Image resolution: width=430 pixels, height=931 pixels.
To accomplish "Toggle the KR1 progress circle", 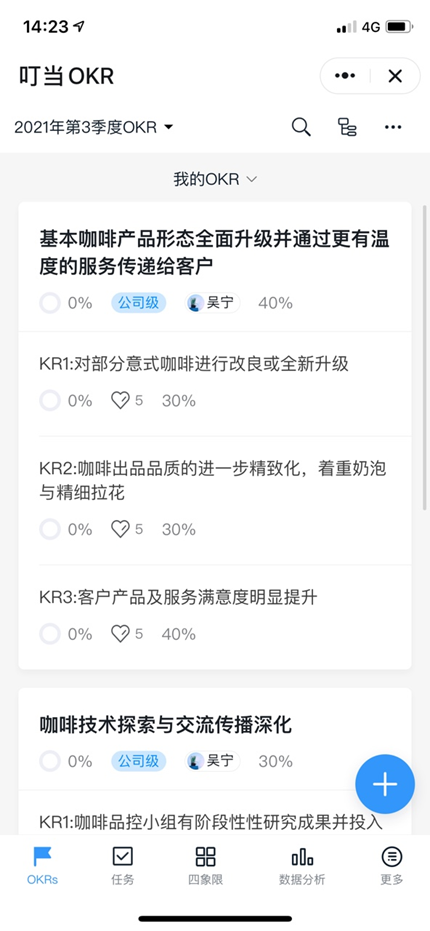I will coord(50,401).
